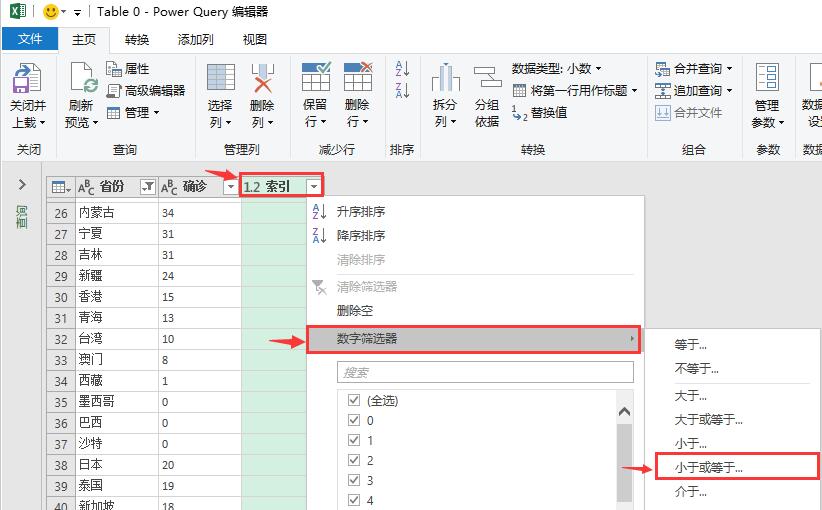Open the 确诊 column filter dropdown
The width and height of the screenshot is (822, 510).
231,186
